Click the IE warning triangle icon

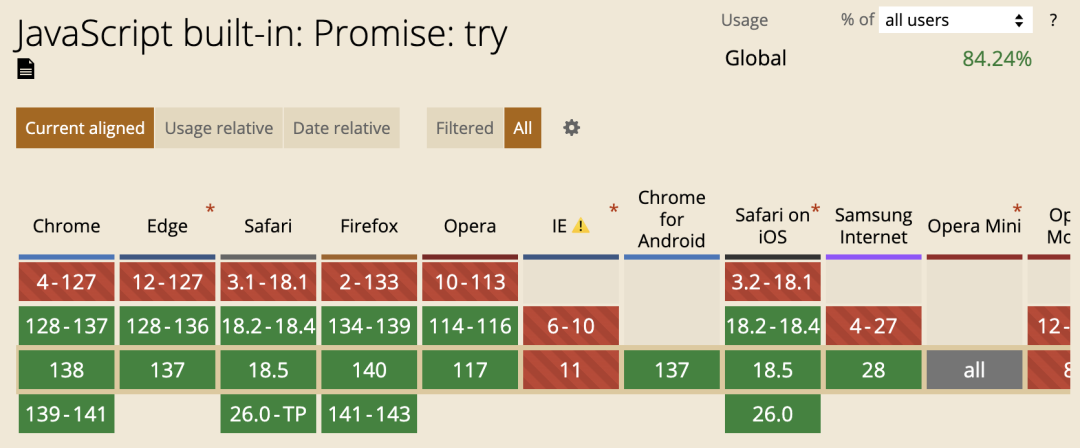pos(581,225)
